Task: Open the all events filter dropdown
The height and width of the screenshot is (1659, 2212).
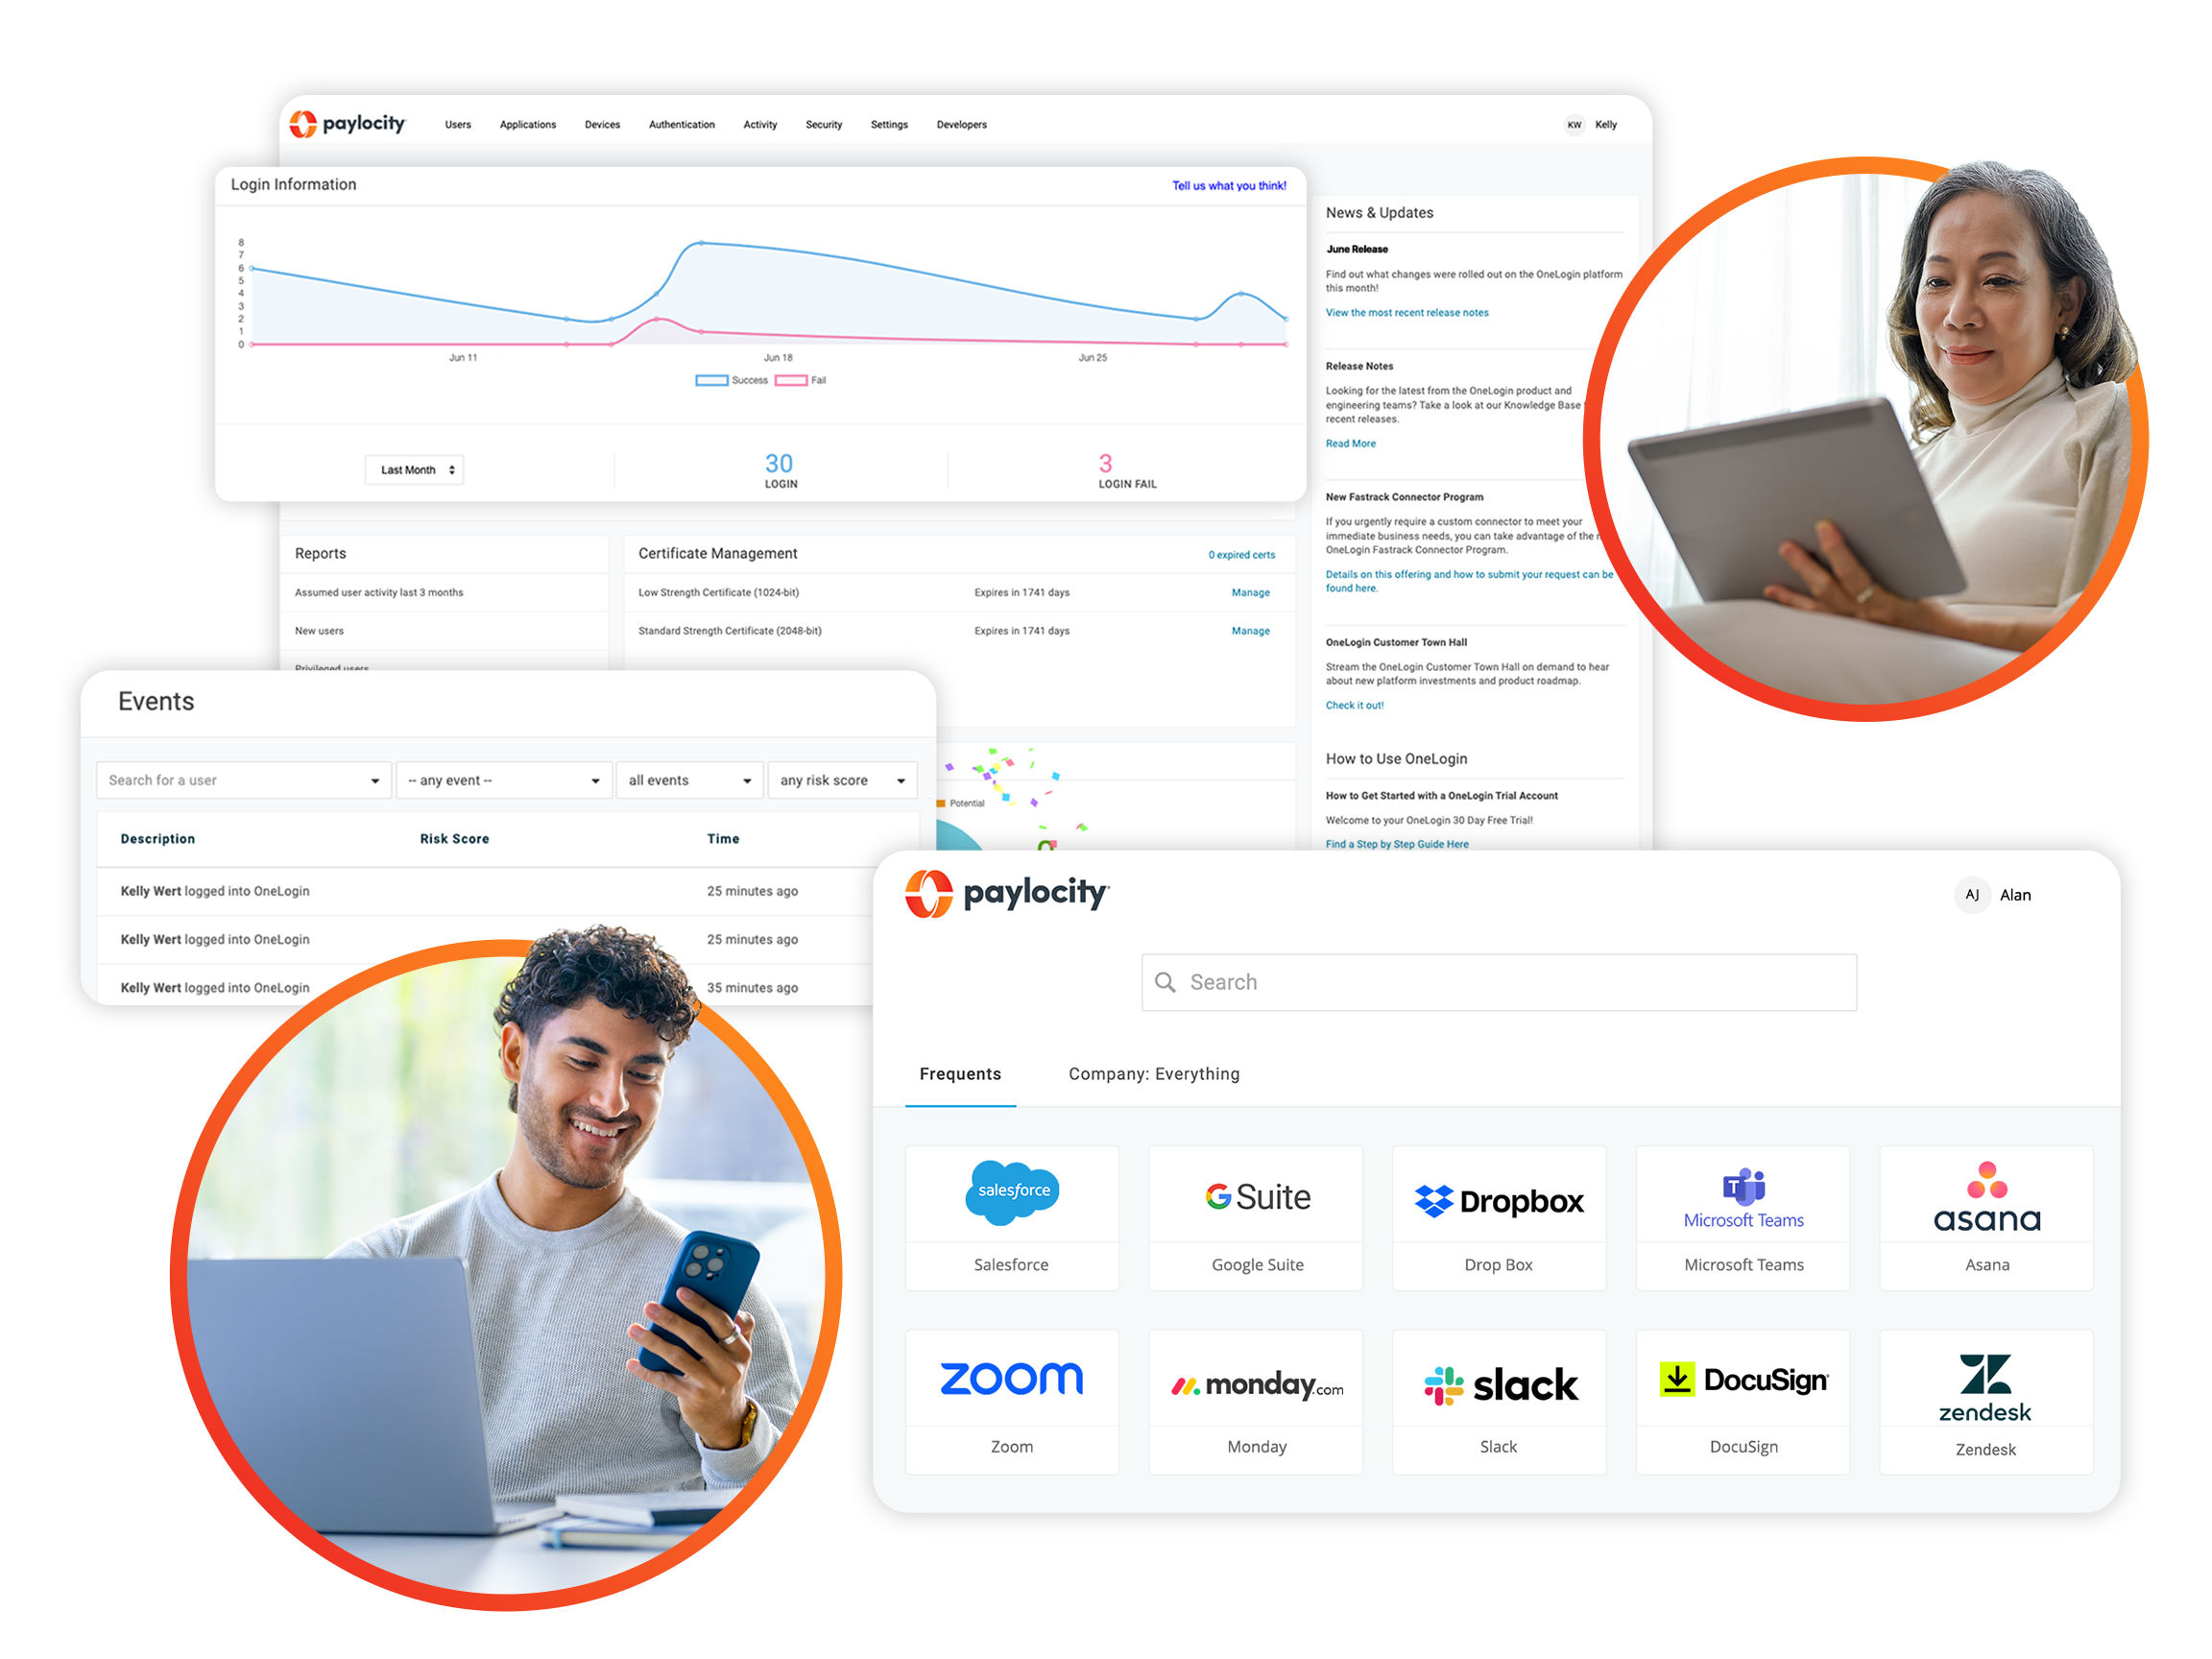Action: pyautogui.click(x=690, y=780)
